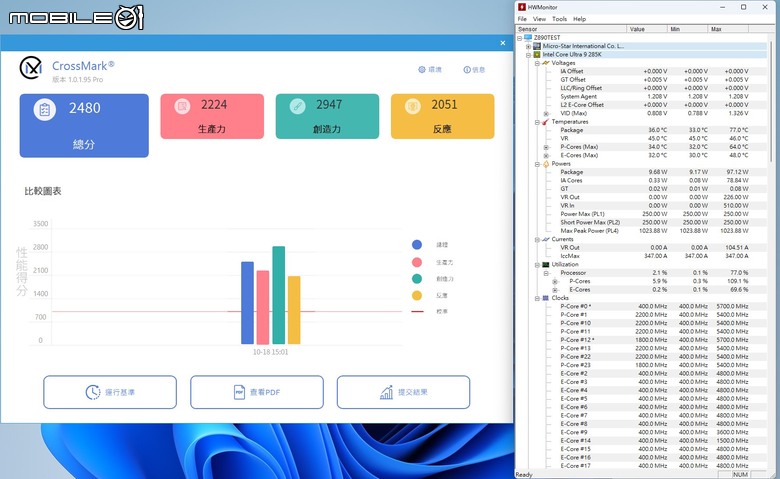Click the blue legend dot in the comparison chart
Screen dimensions: 780x479
pos(417,245)
